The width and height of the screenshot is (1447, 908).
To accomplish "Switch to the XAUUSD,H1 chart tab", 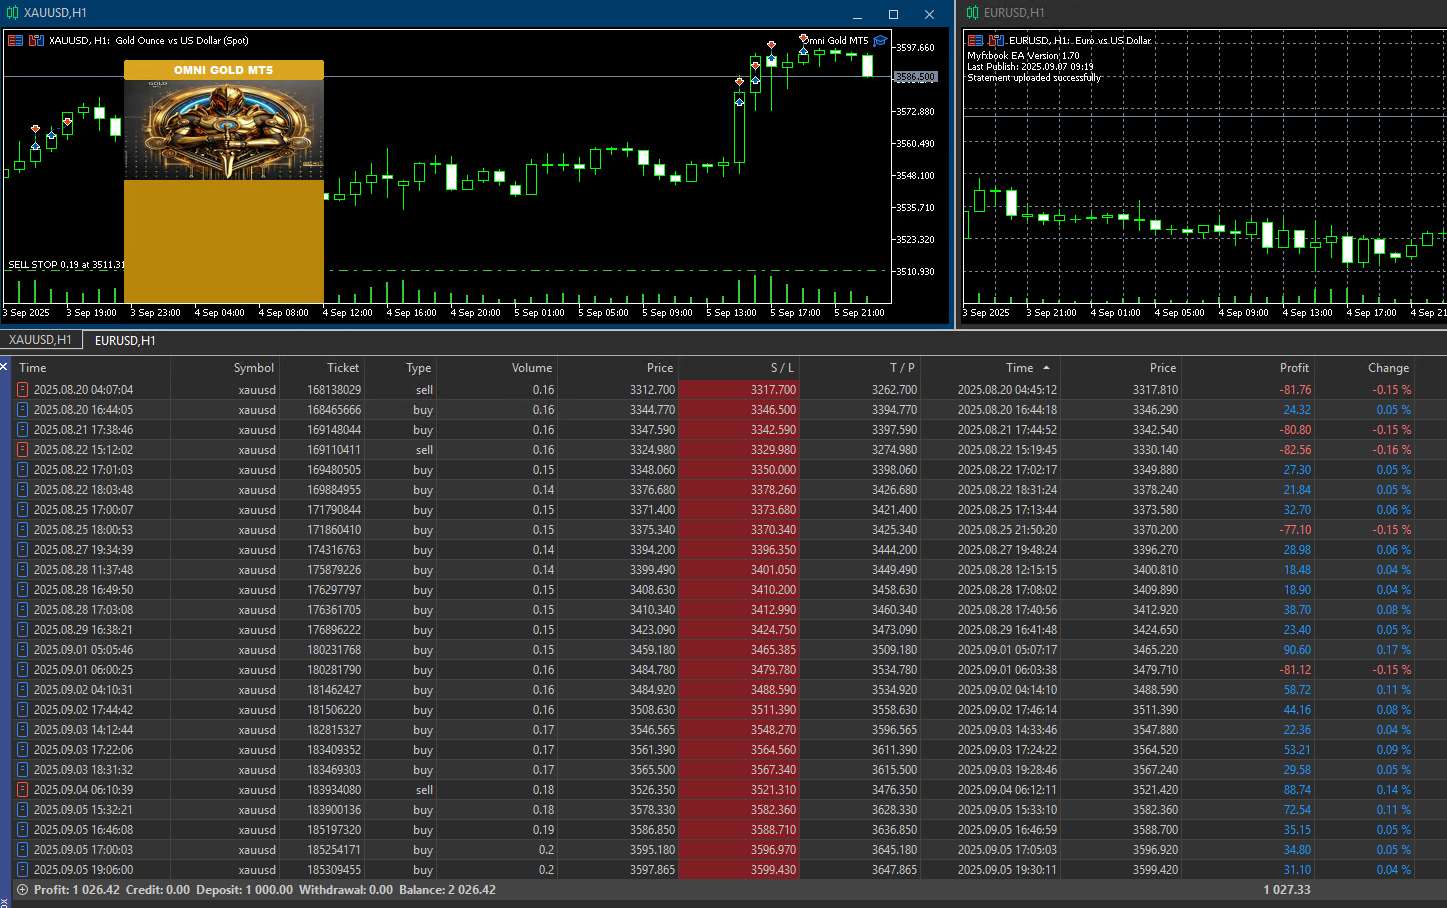I will (41, 340).
